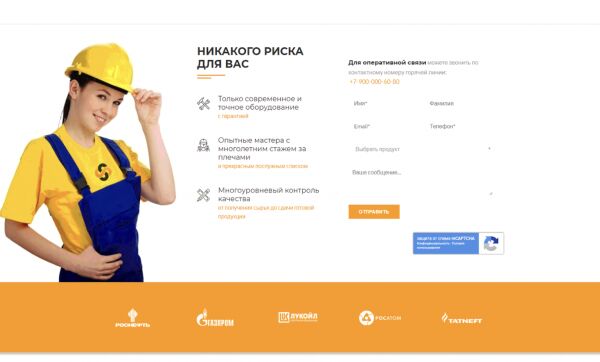600x362 pixels.
Task: Click into the 'Ваше сообщение' message textarea
Action: point(422,182)
